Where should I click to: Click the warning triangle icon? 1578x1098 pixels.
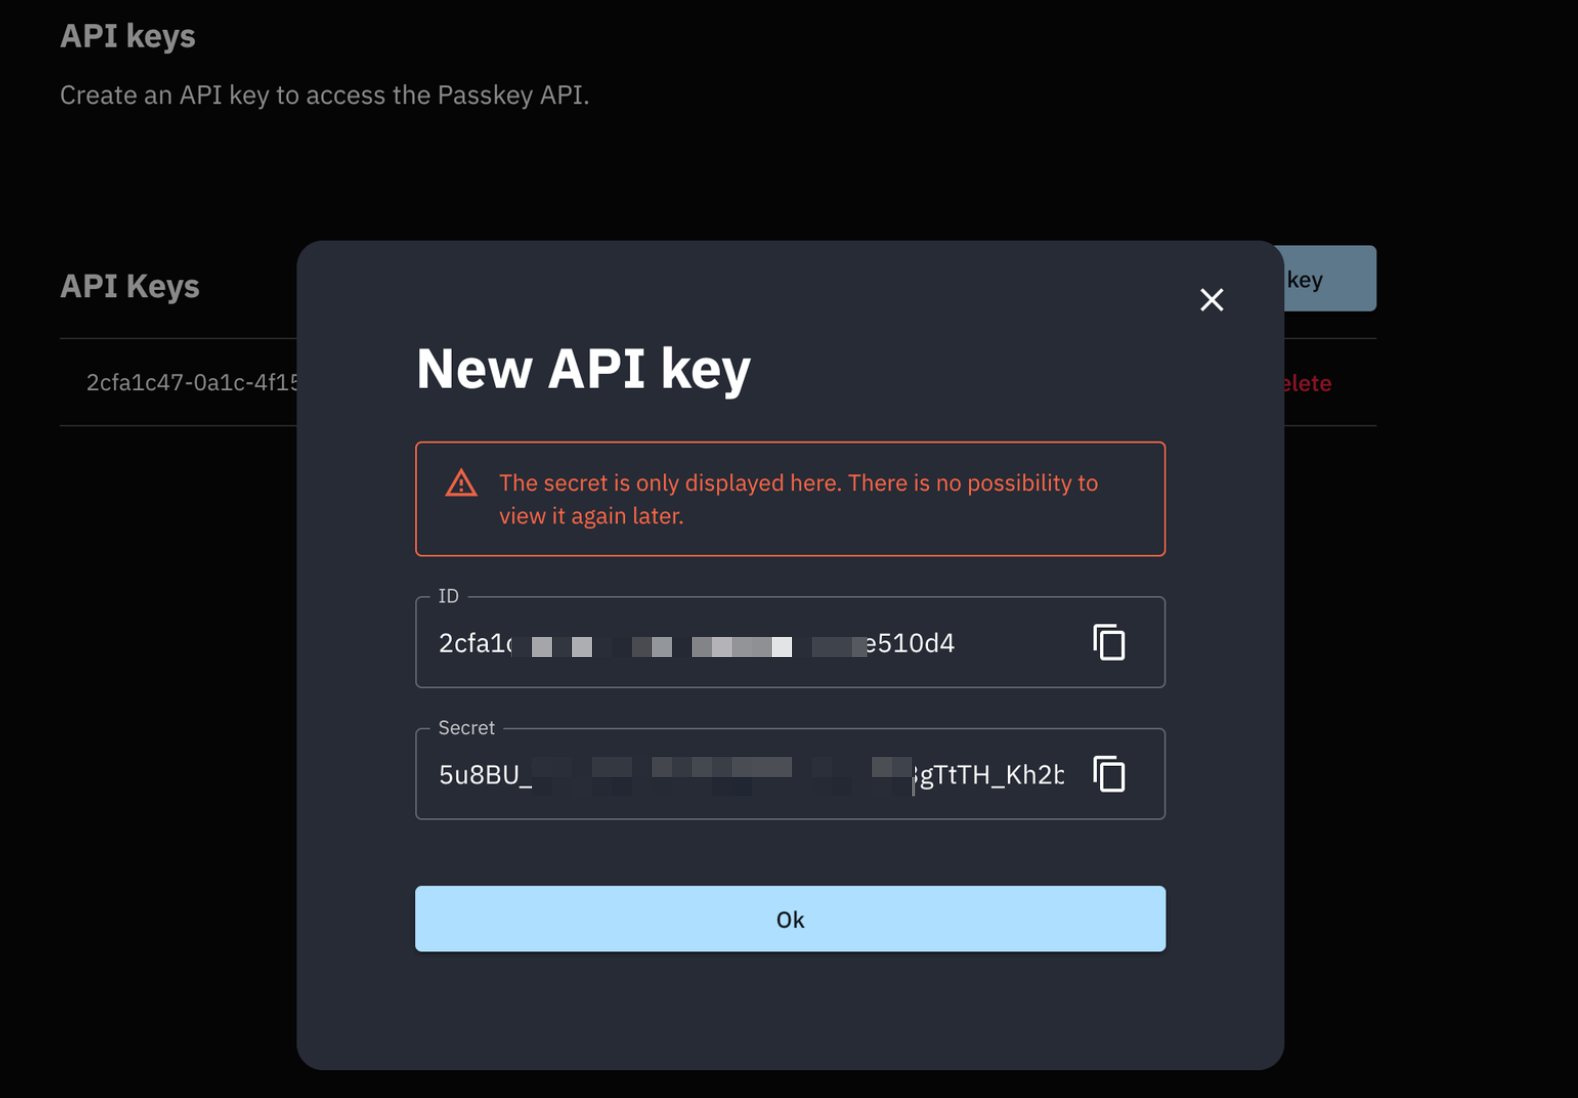[x=461, y=483]
